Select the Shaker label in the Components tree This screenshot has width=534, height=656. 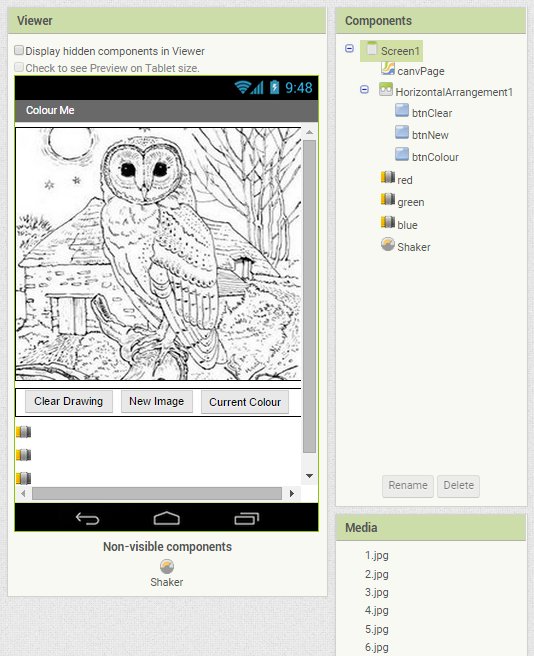[413, 247]
